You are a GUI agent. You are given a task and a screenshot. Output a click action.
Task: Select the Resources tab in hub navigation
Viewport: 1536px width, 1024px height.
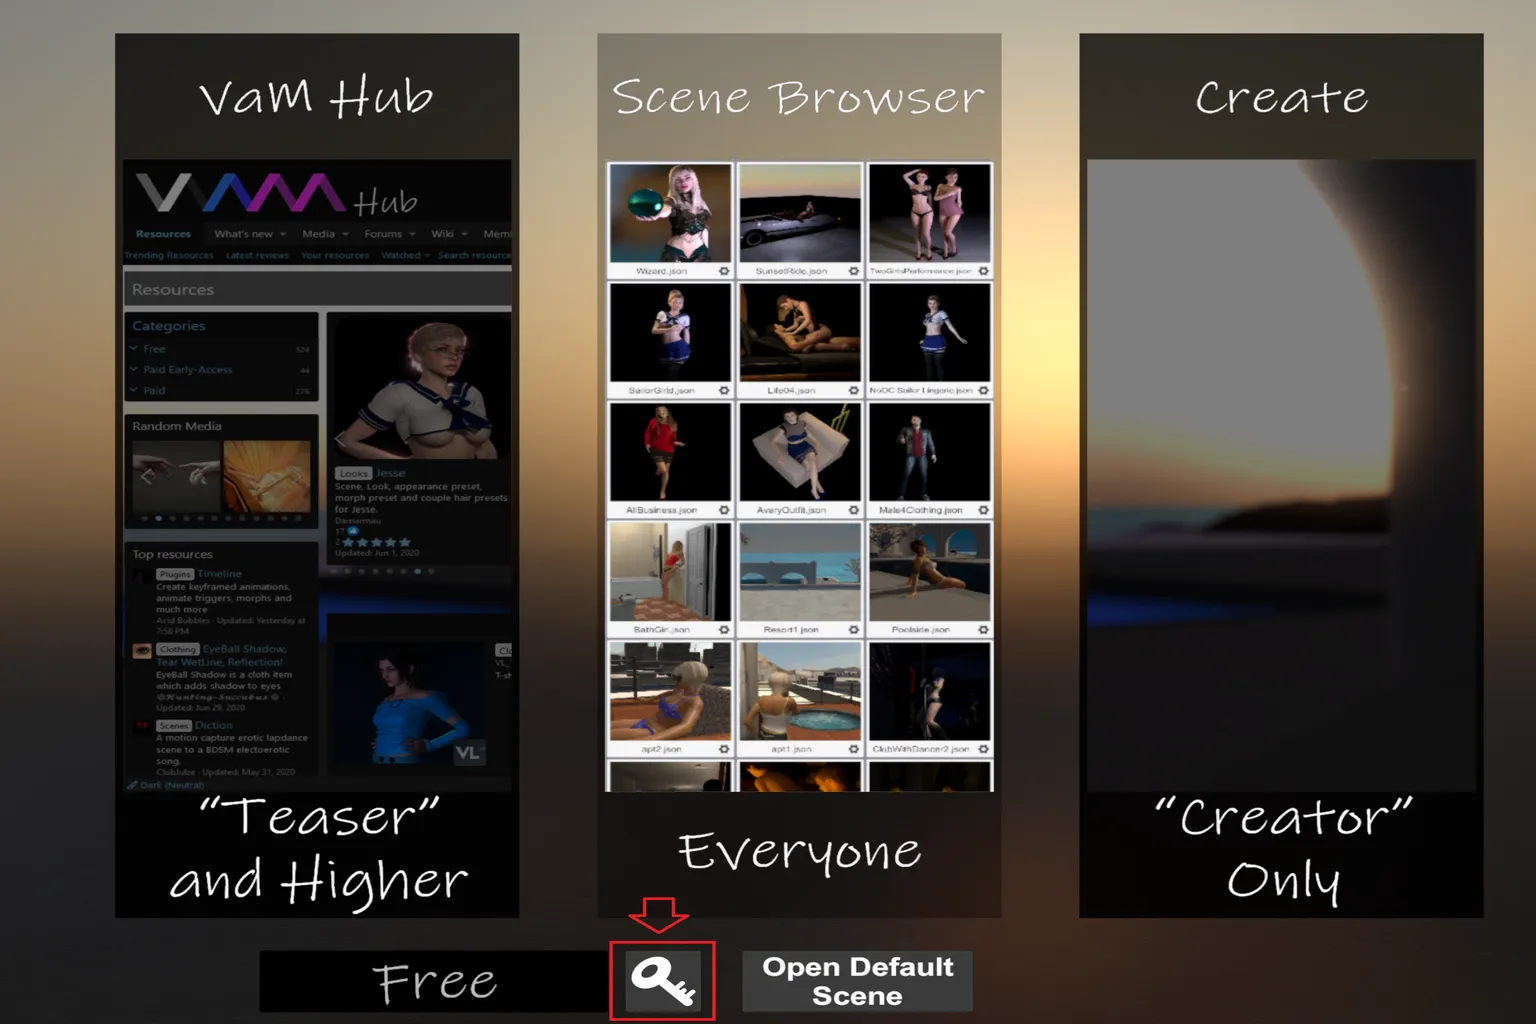click(163, 234)
